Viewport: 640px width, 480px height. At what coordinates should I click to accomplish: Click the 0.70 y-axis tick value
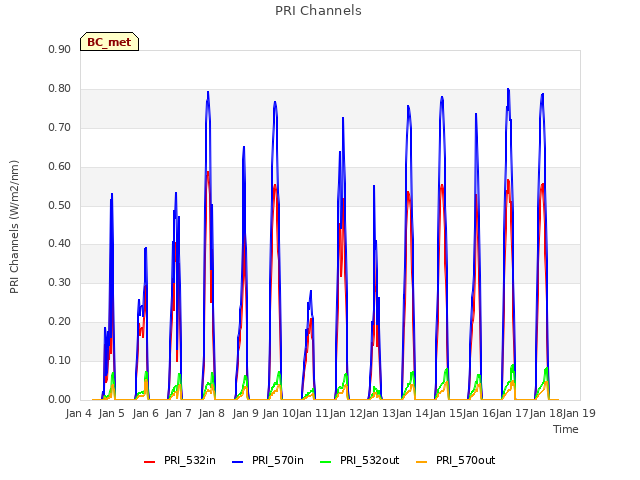pos(60,127)
